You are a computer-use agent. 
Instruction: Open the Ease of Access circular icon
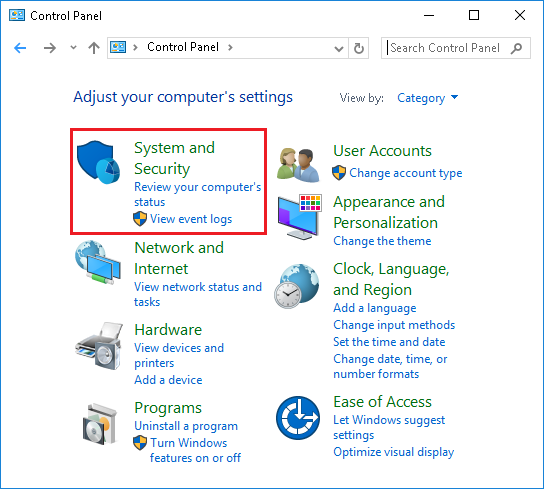click(x=298, y=418)
